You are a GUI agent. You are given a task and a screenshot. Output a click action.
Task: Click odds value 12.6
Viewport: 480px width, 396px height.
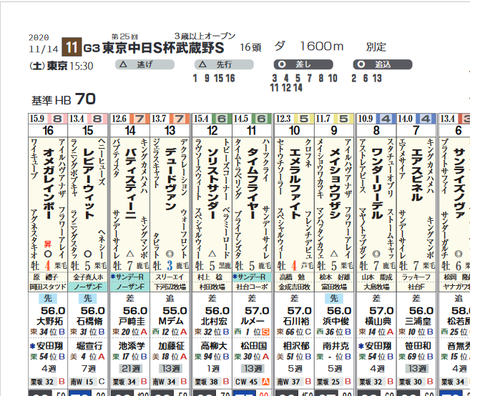(x=119, y=119)
